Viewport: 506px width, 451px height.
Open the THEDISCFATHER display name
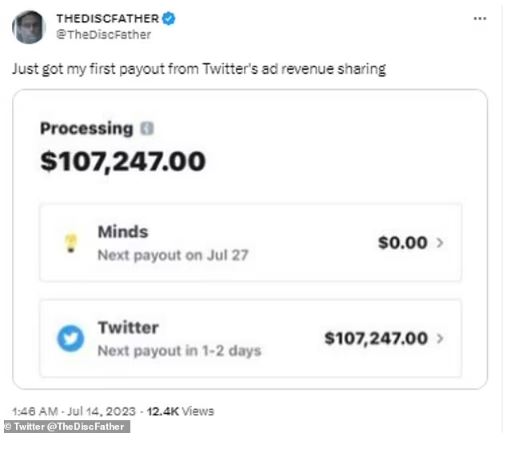[x=107, y=19]
